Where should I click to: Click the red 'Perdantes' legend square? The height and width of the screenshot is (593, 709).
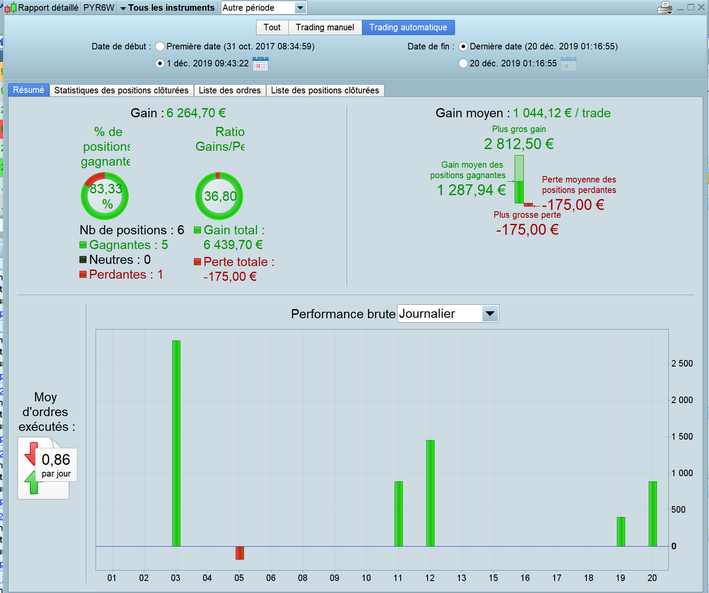click(83, 274)
